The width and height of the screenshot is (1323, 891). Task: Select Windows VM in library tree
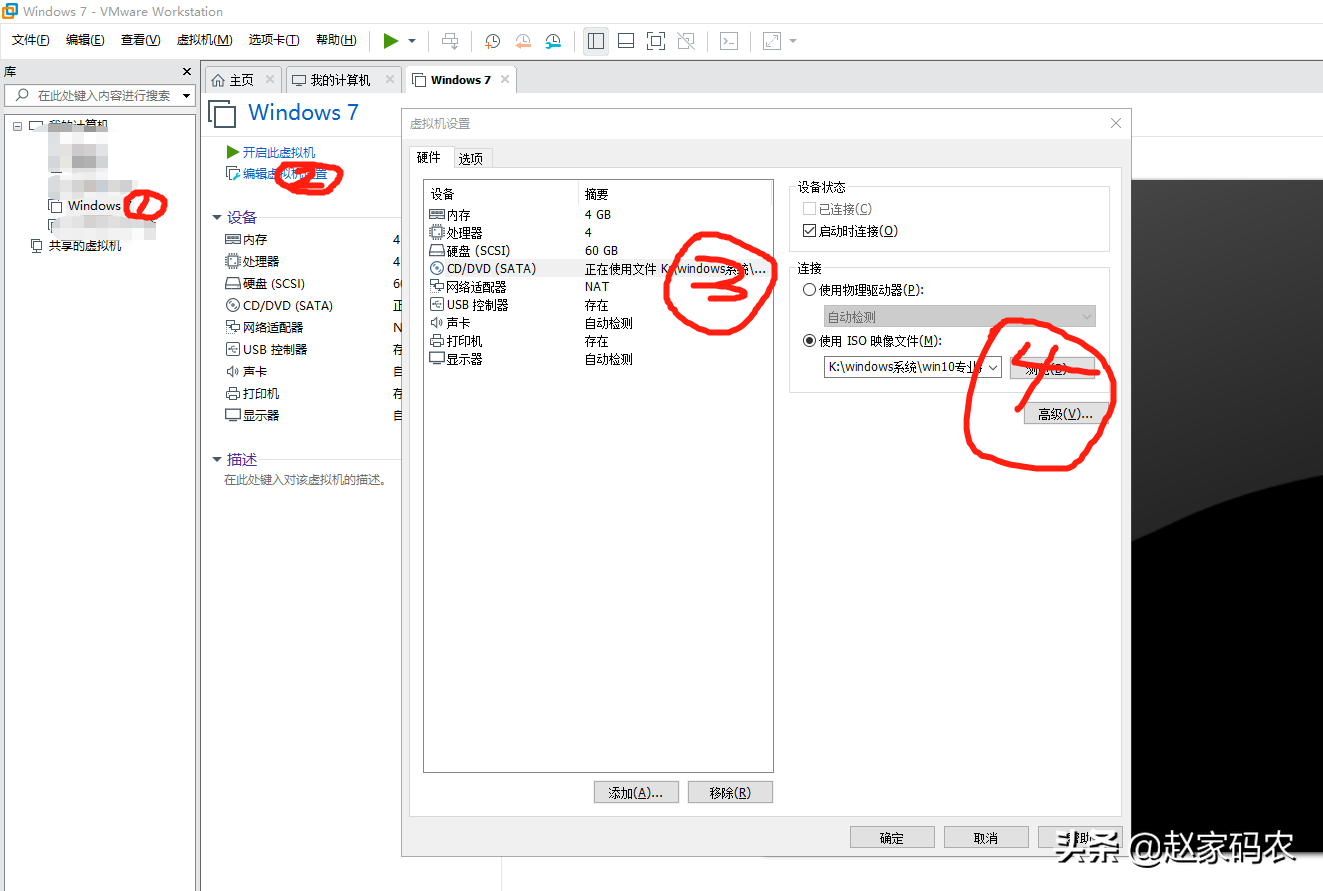point(94,206)
